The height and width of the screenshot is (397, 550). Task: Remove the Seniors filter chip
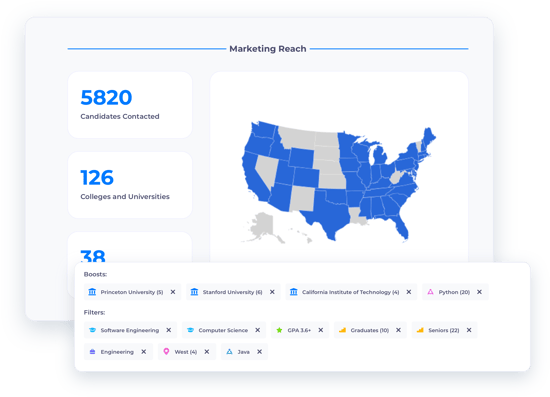(469, 330)
